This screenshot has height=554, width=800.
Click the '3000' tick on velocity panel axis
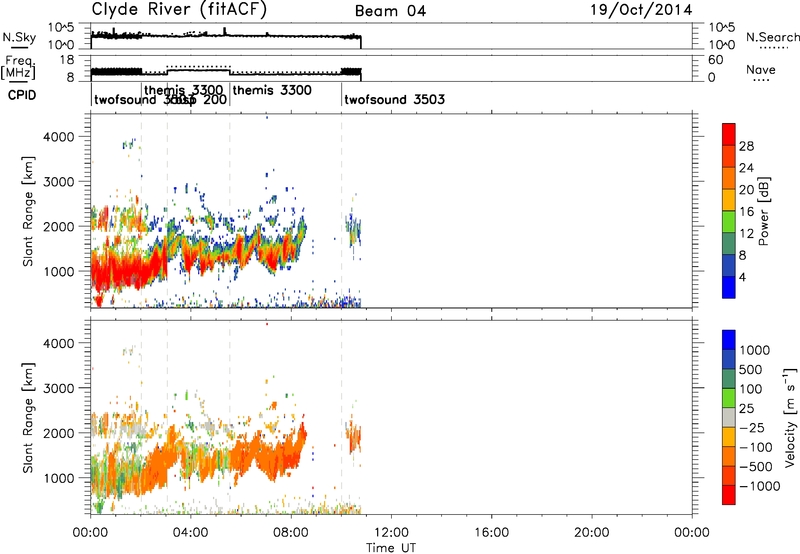tap(59, 388)
